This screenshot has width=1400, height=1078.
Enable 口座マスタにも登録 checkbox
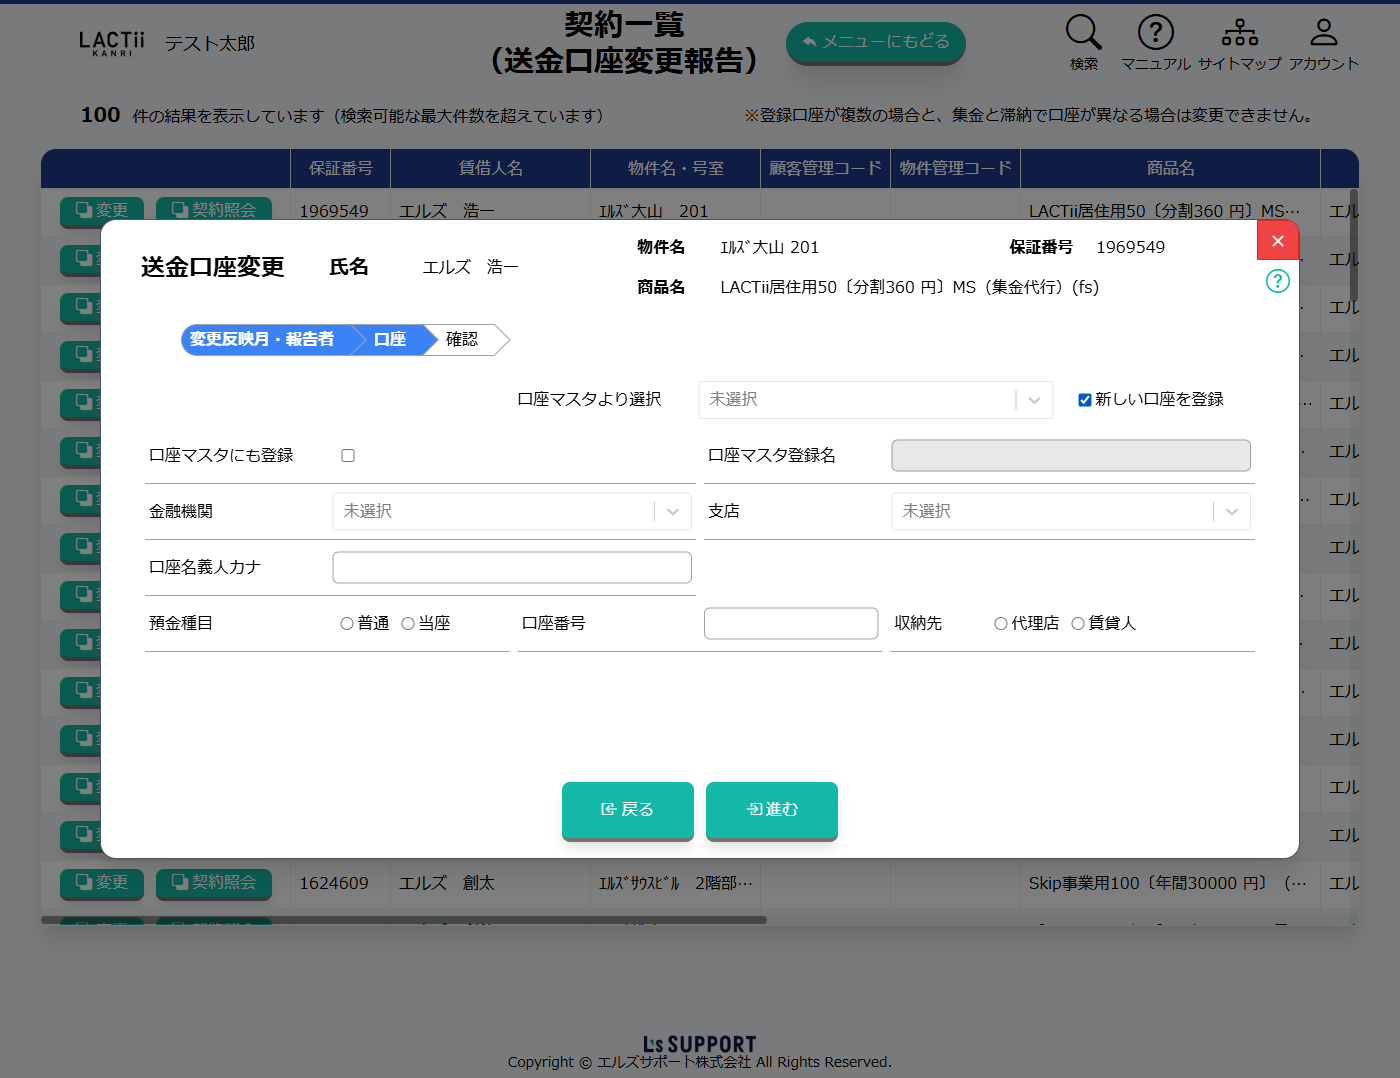coord(348,456)
